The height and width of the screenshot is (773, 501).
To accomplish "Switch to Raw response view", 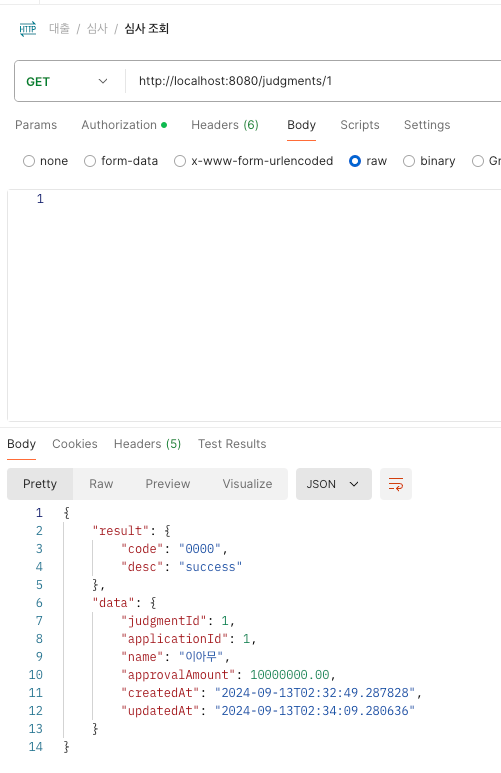I will [x=101, y=484].
